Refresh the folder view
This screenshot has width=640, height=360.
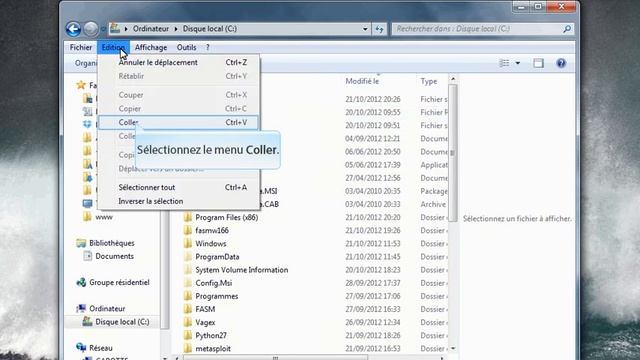[x=380, y=29]
